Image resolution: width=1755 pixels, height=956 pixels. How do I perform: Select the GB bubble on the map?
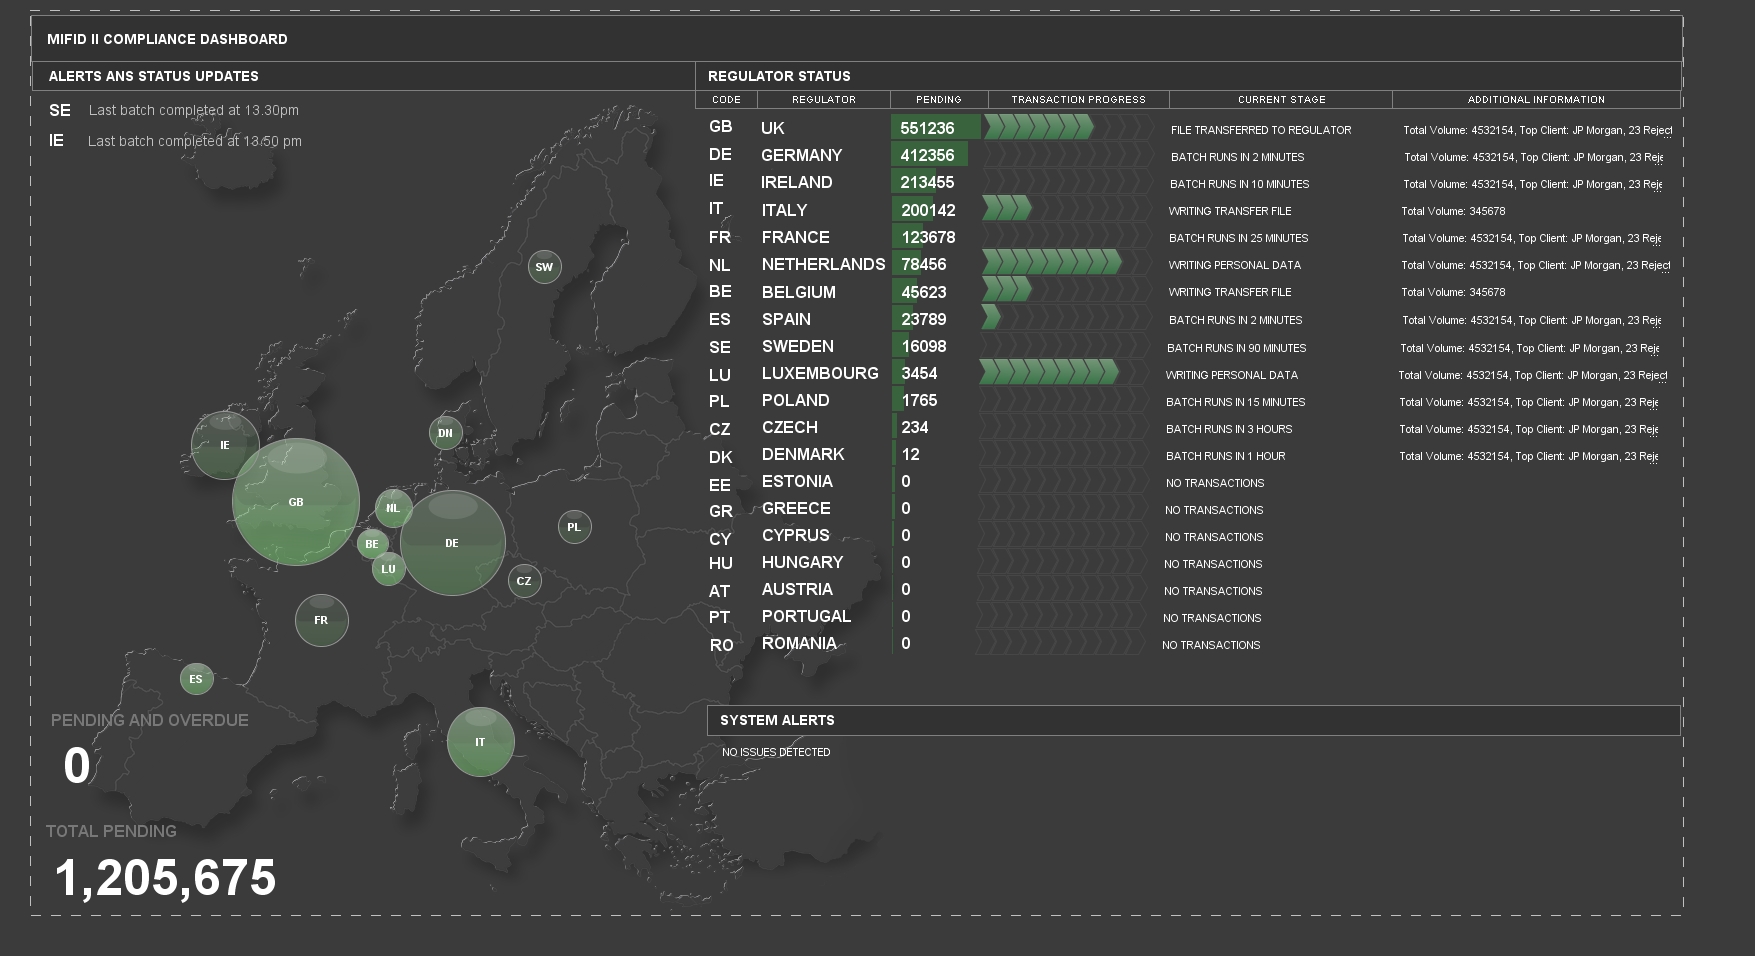click(x=295, y=500)
